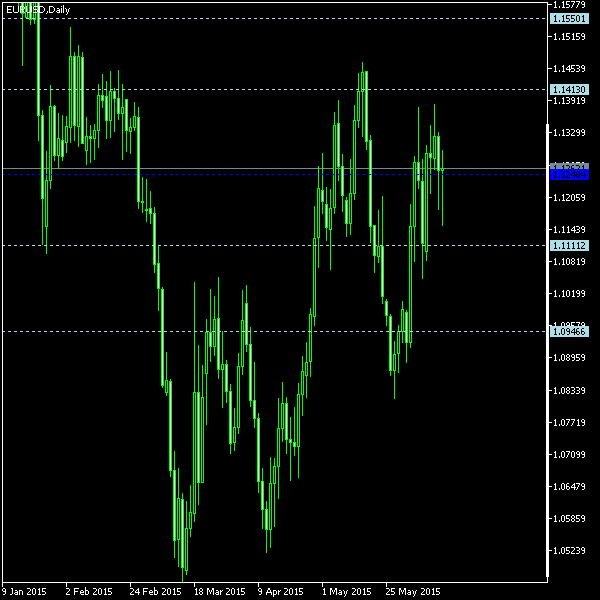
Task: Click the 1.07099 price scale value
Action: [x=569, y=455]
